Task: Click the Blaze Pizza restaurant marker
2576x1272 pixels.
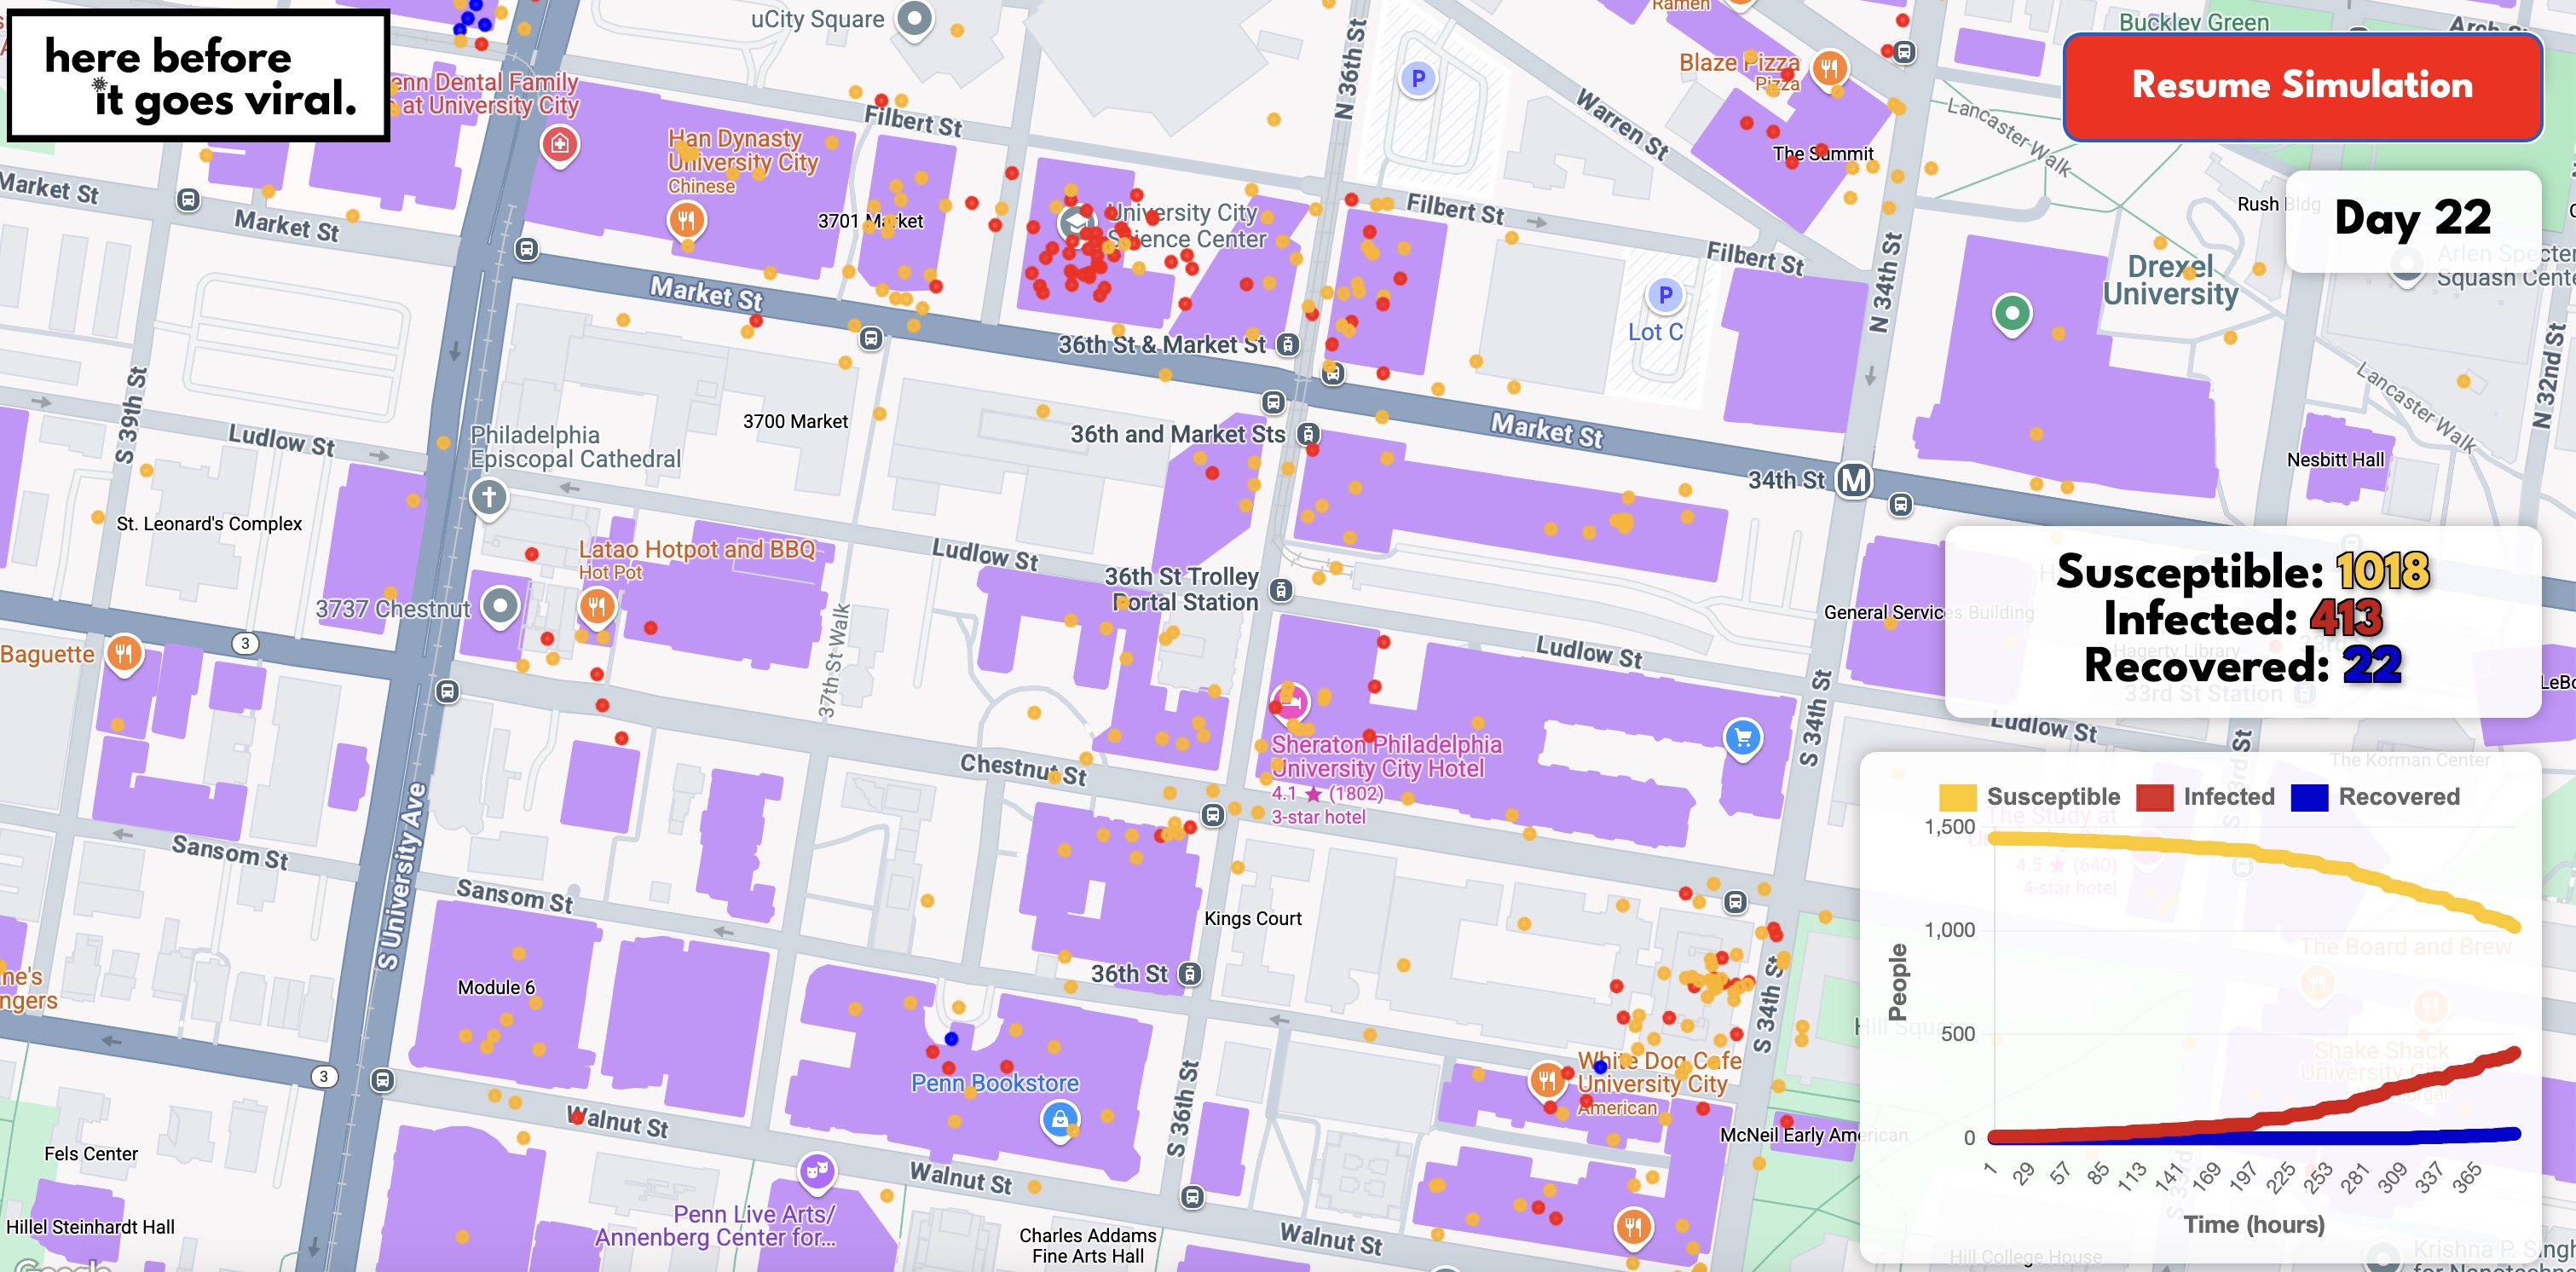Action: click(1829, 68)
